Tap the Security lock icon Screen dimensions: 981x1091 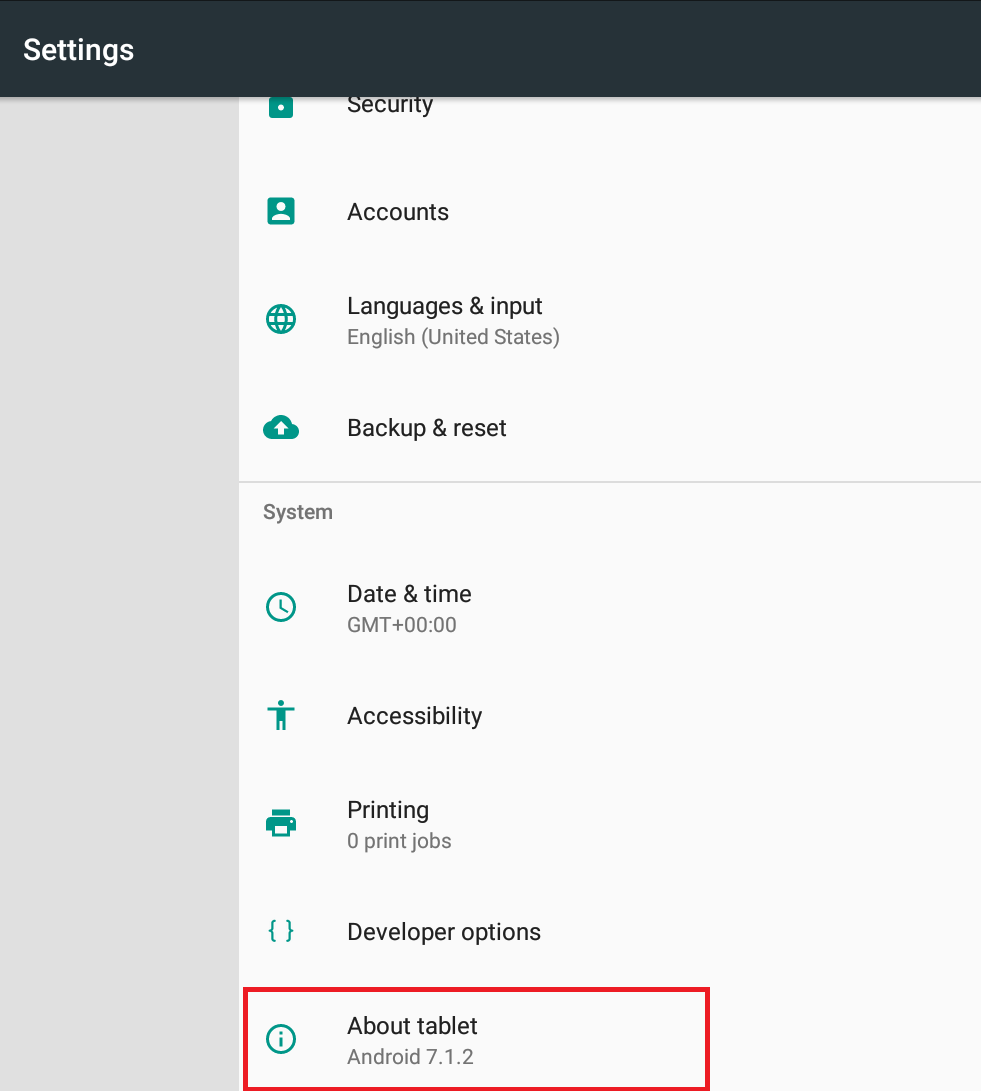click(281, 106)
